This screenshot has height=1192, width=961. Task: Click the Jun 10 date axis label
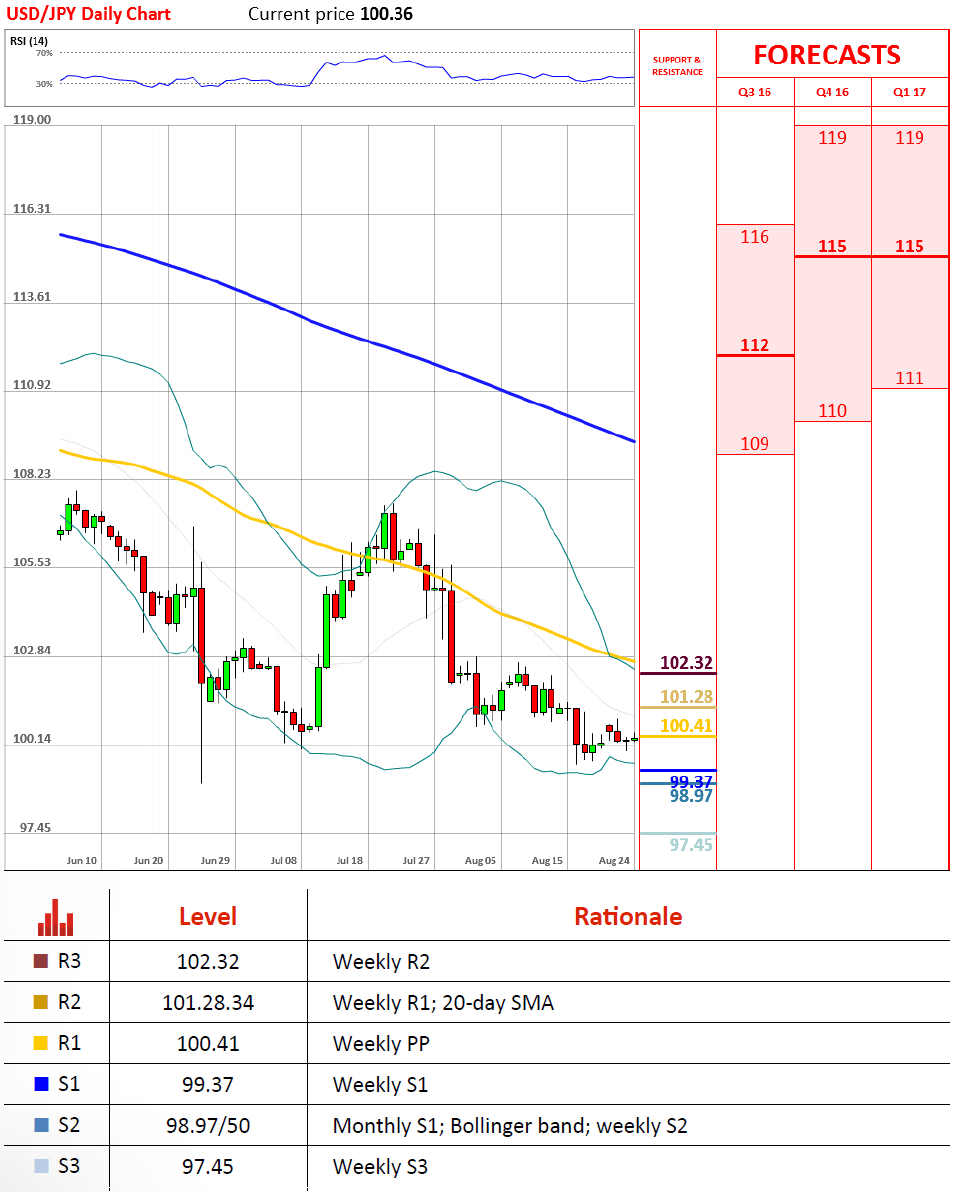(81, 861)
